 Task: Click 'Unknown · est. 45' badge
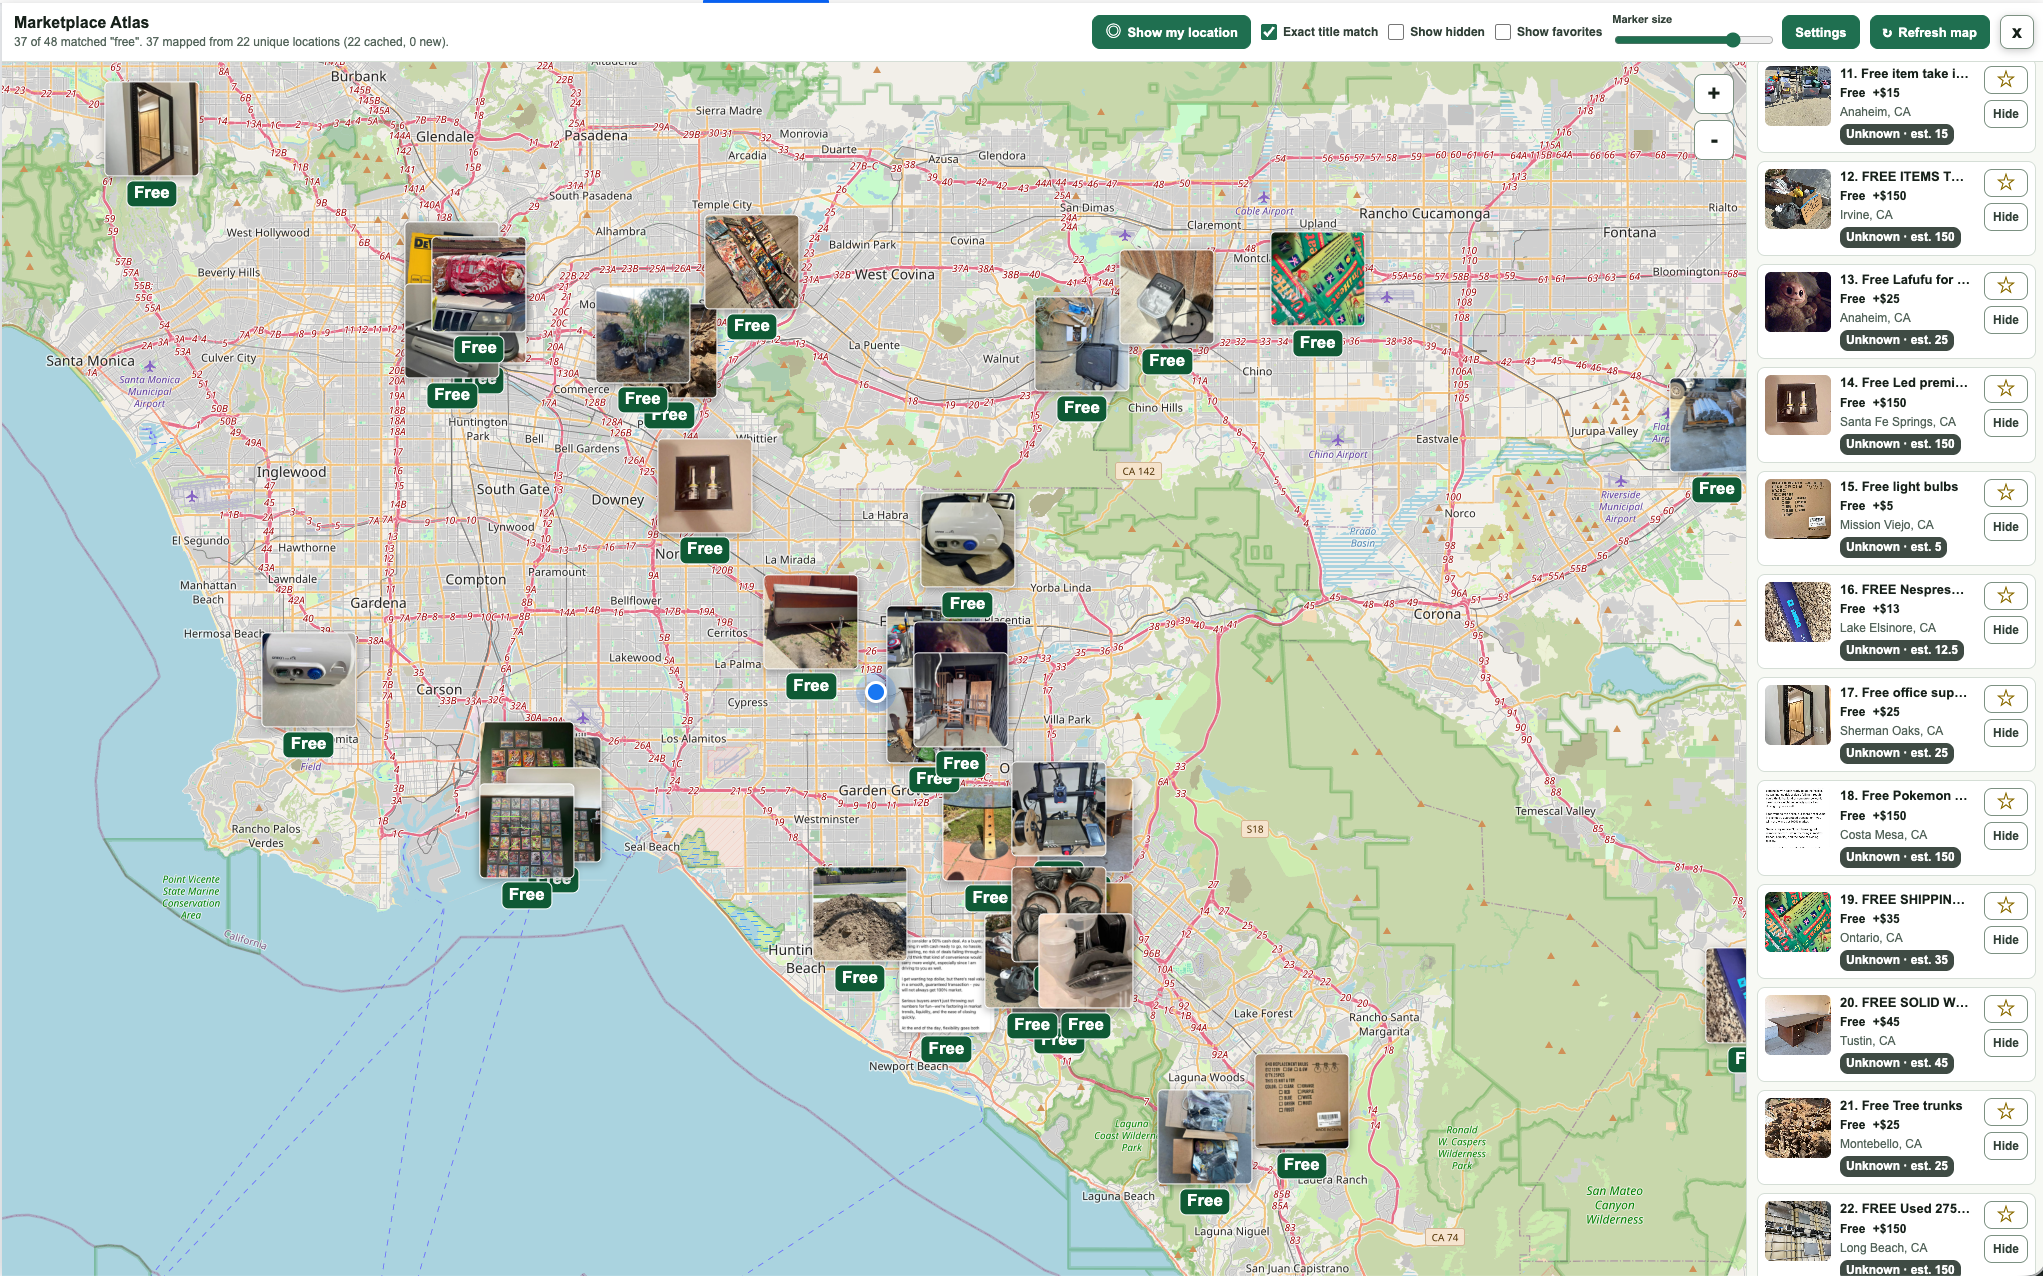1897,1063
